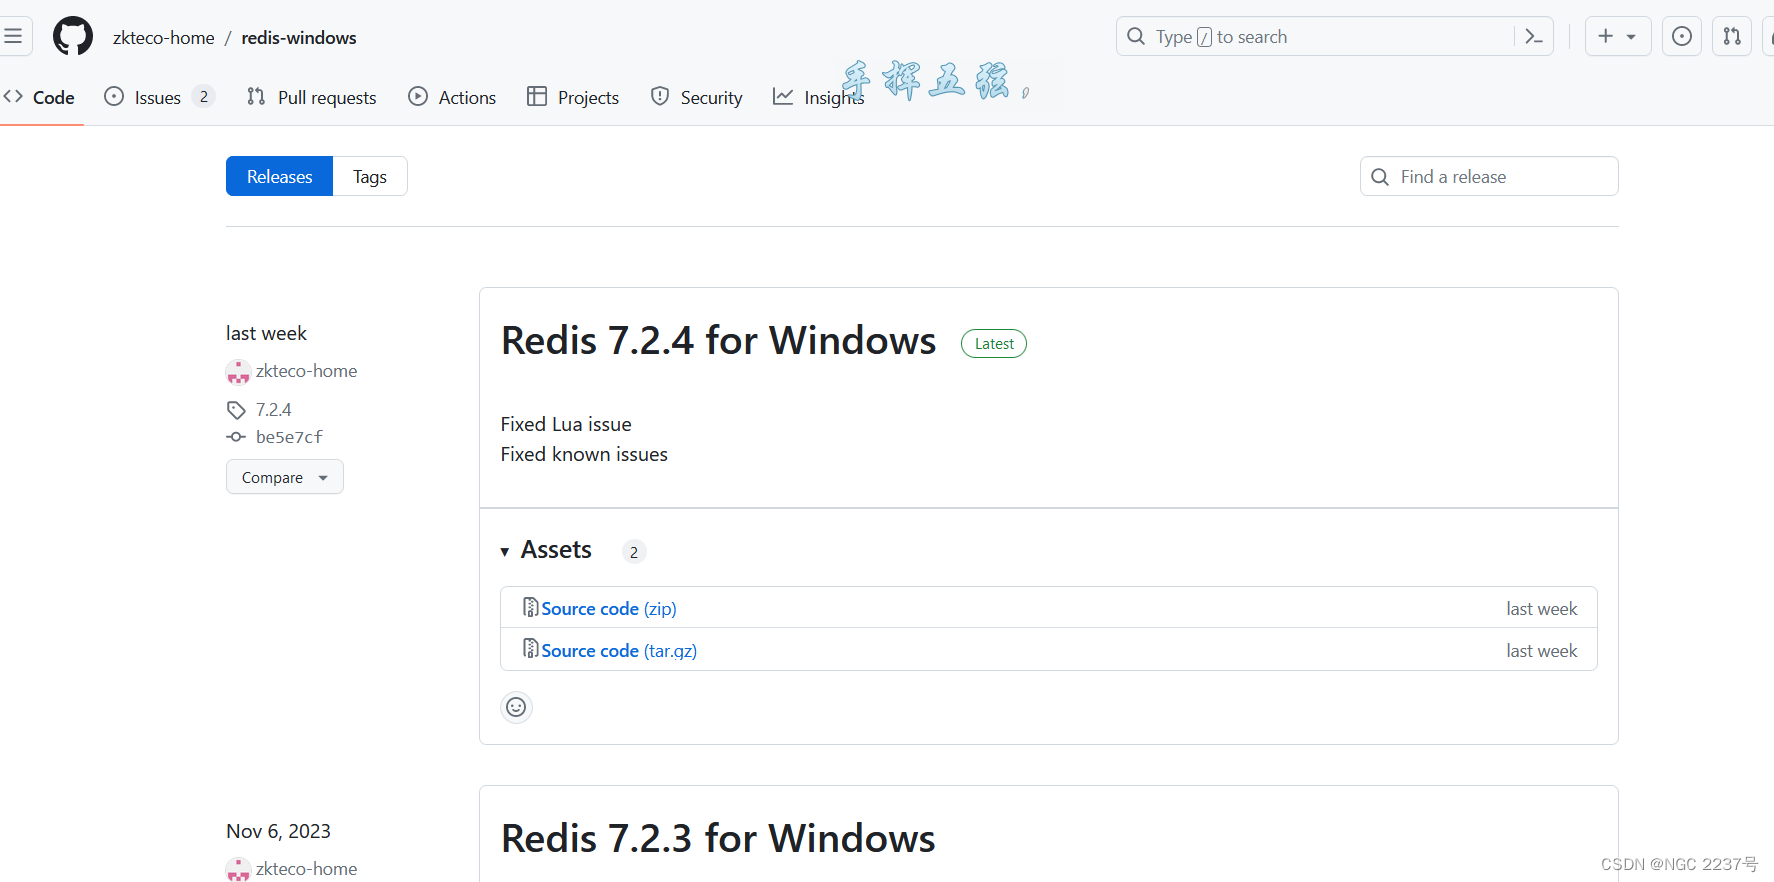
Task: Open zkteco-home owner link in breadcrumb
Action: click(164, 38)
